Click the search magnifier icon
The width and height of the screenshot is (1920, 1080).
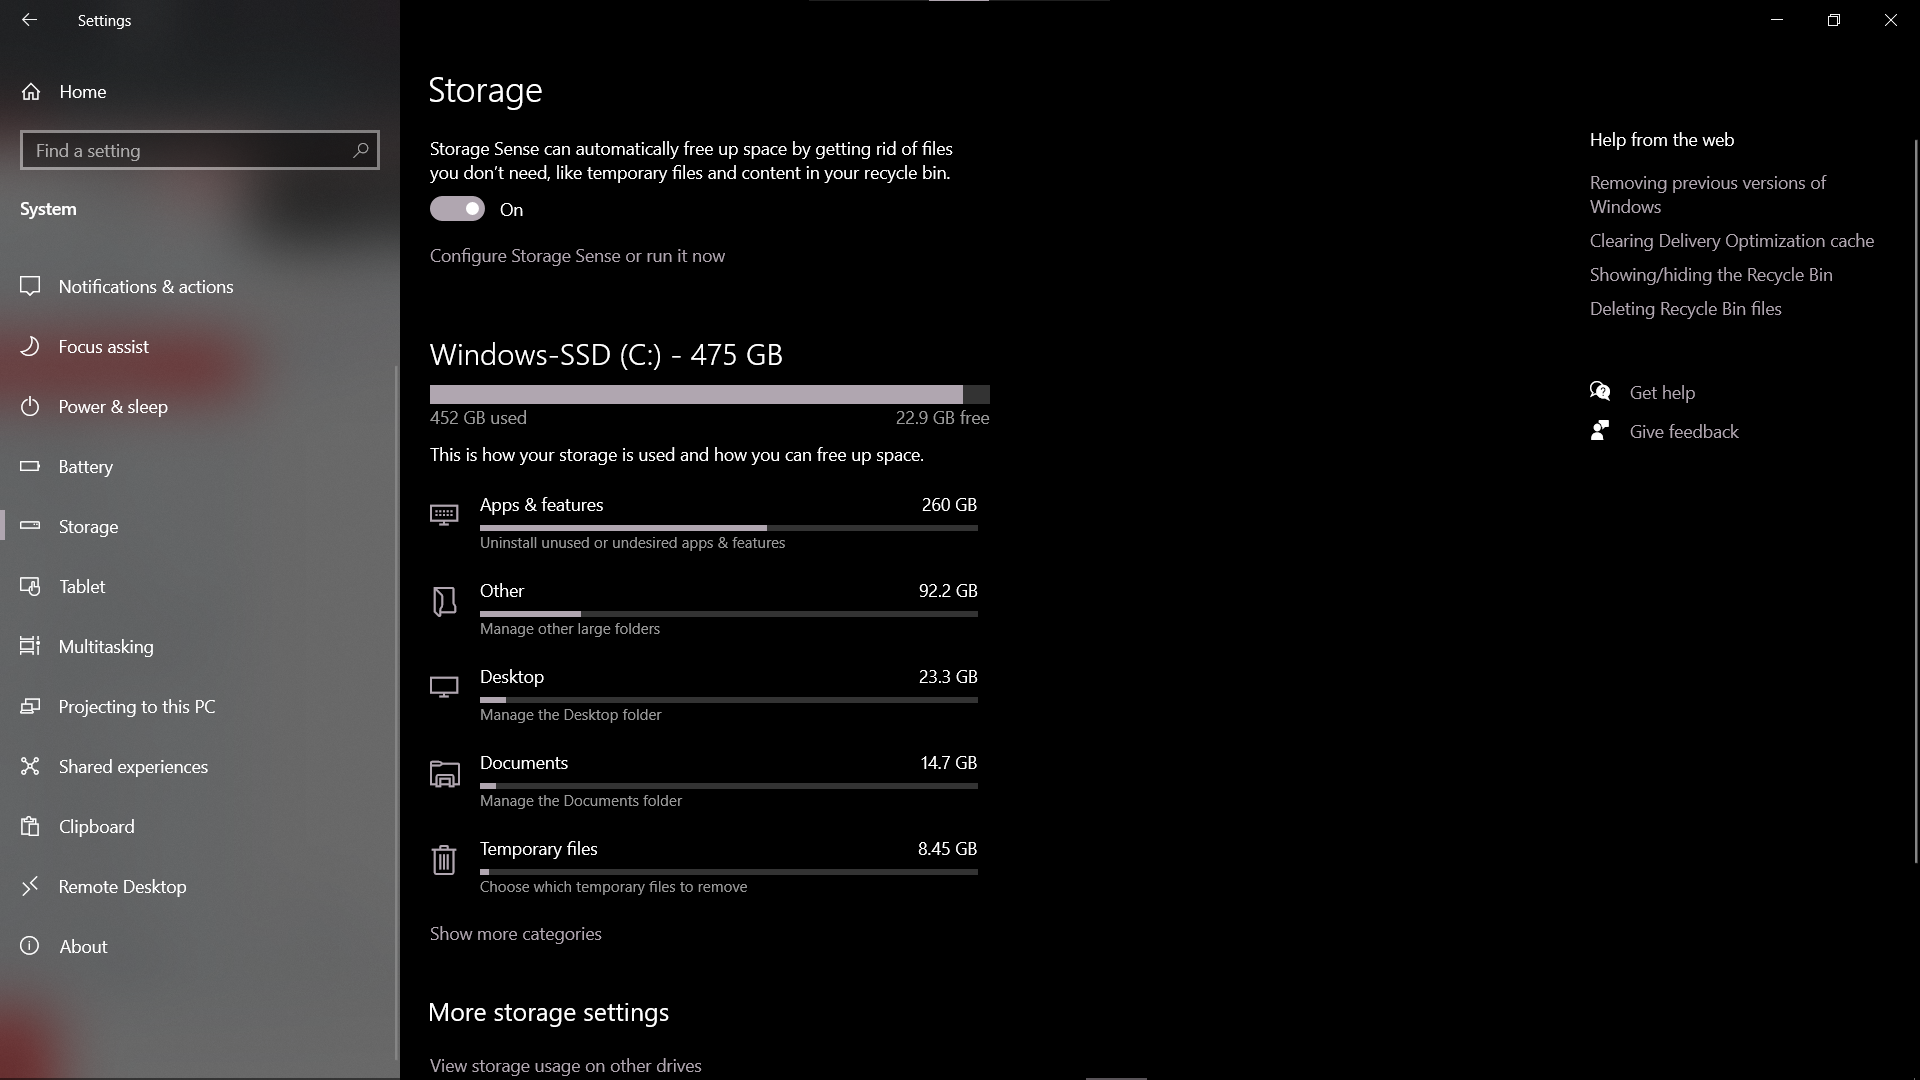(361, 150)
